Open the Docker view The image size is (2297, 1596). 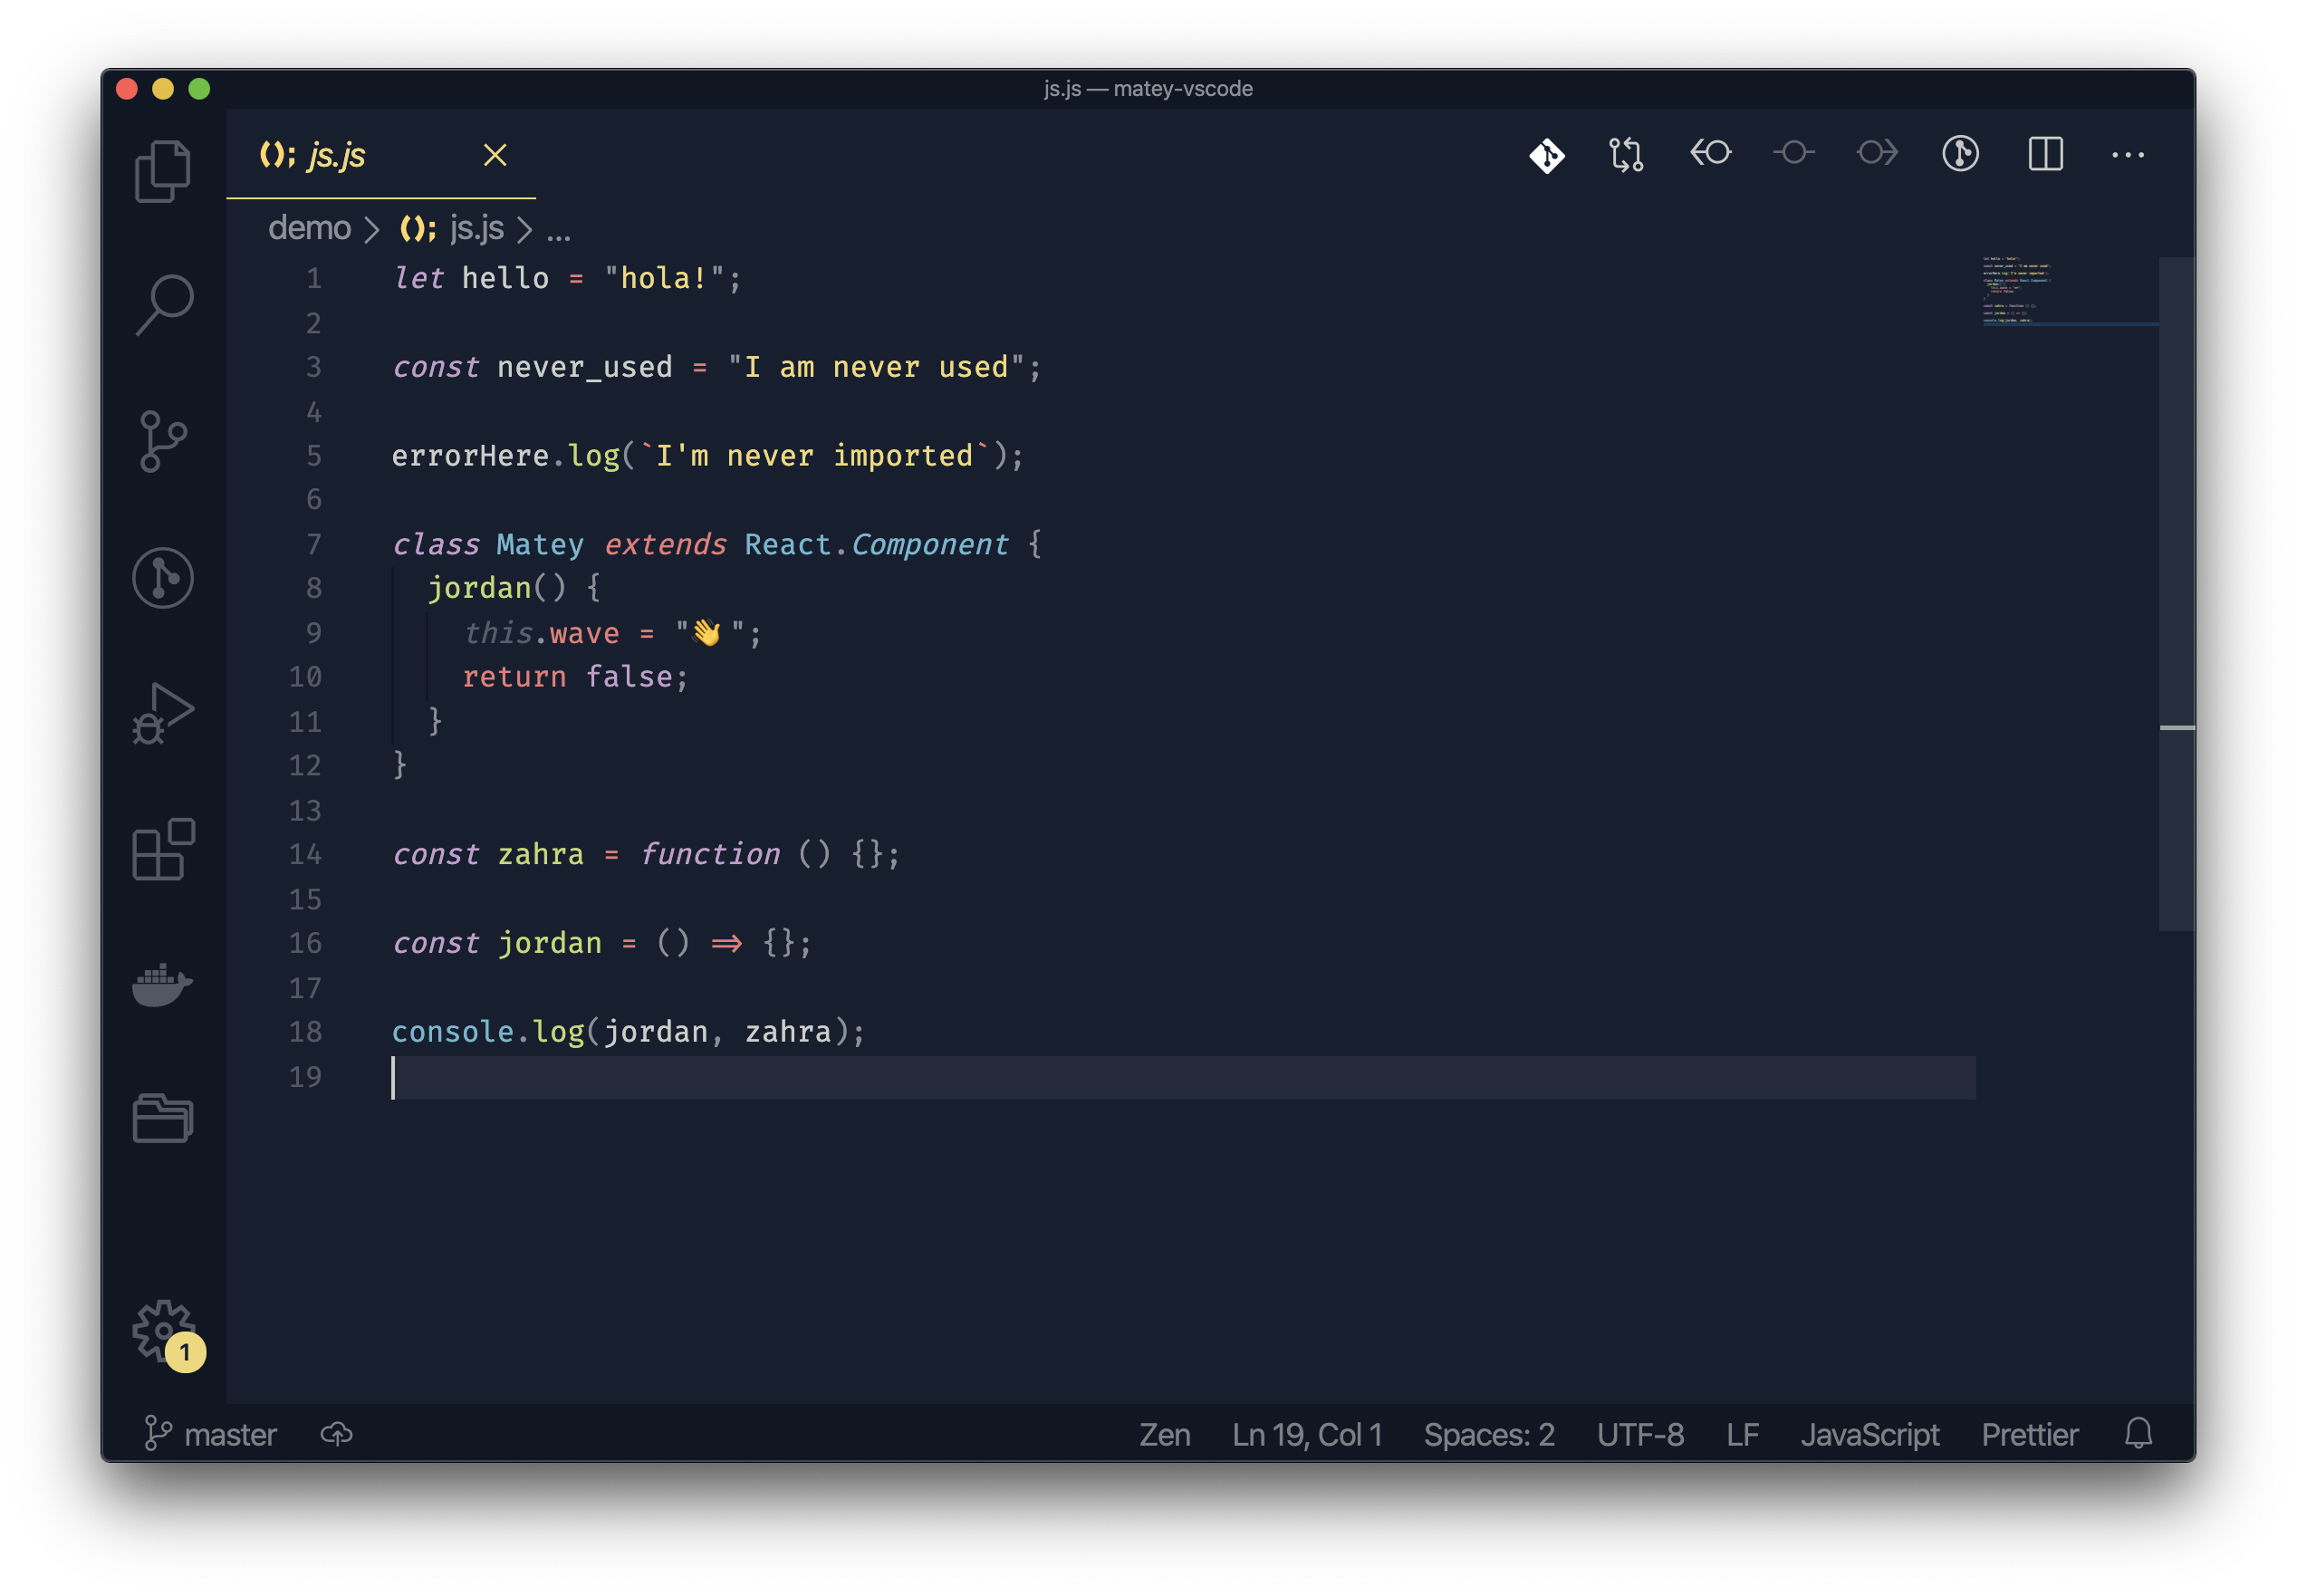click(x=163, y=985)
